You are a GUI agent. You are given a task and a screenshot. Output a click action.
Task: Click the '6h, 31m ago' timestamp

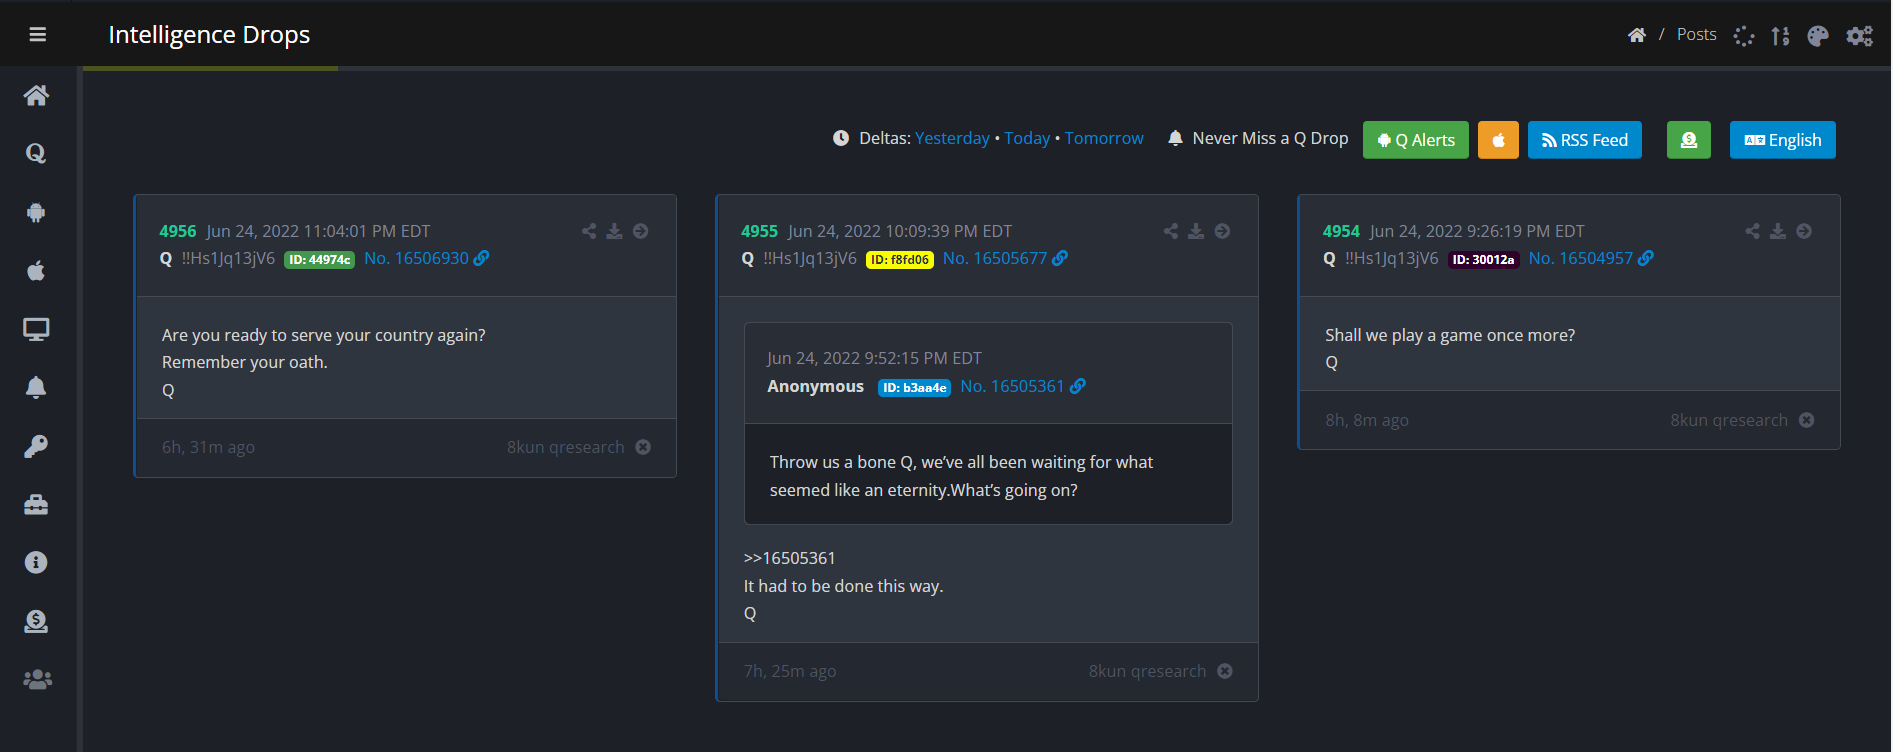pos(208,447)
